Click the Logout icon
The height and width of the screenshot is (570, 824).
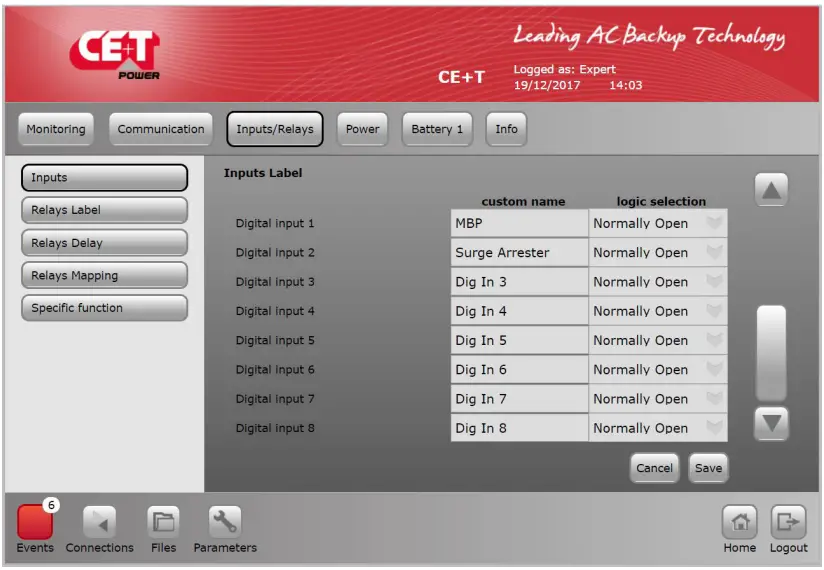coord(788,522)
